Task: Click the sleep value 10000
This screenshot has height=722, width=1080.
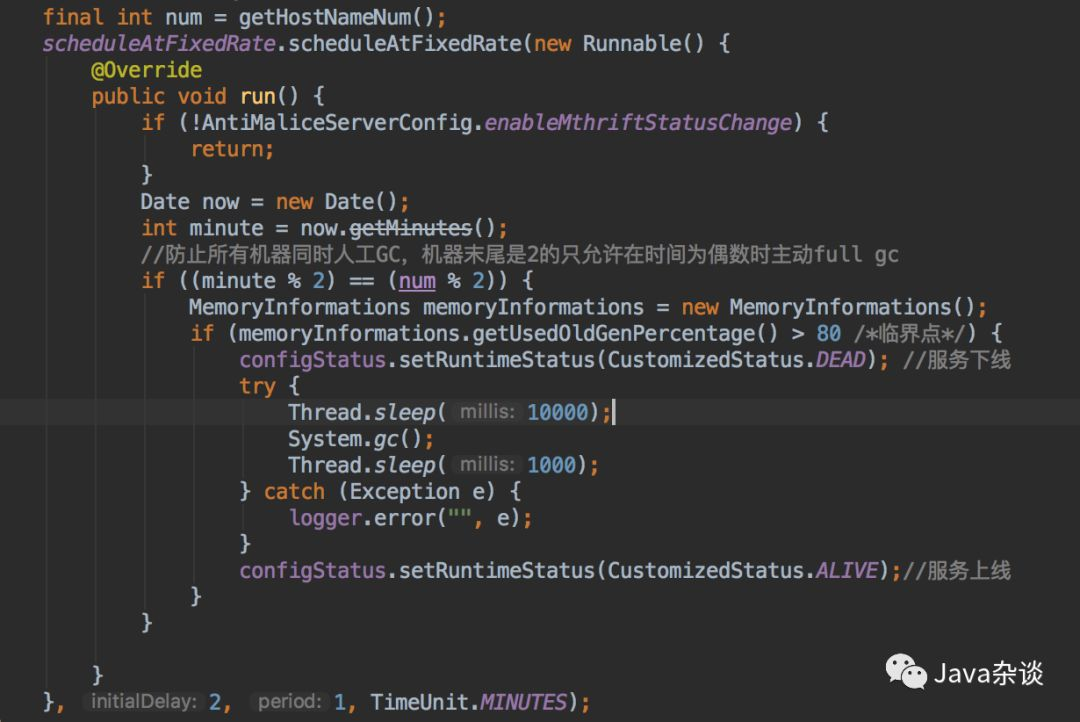Action: coord(558,412)
